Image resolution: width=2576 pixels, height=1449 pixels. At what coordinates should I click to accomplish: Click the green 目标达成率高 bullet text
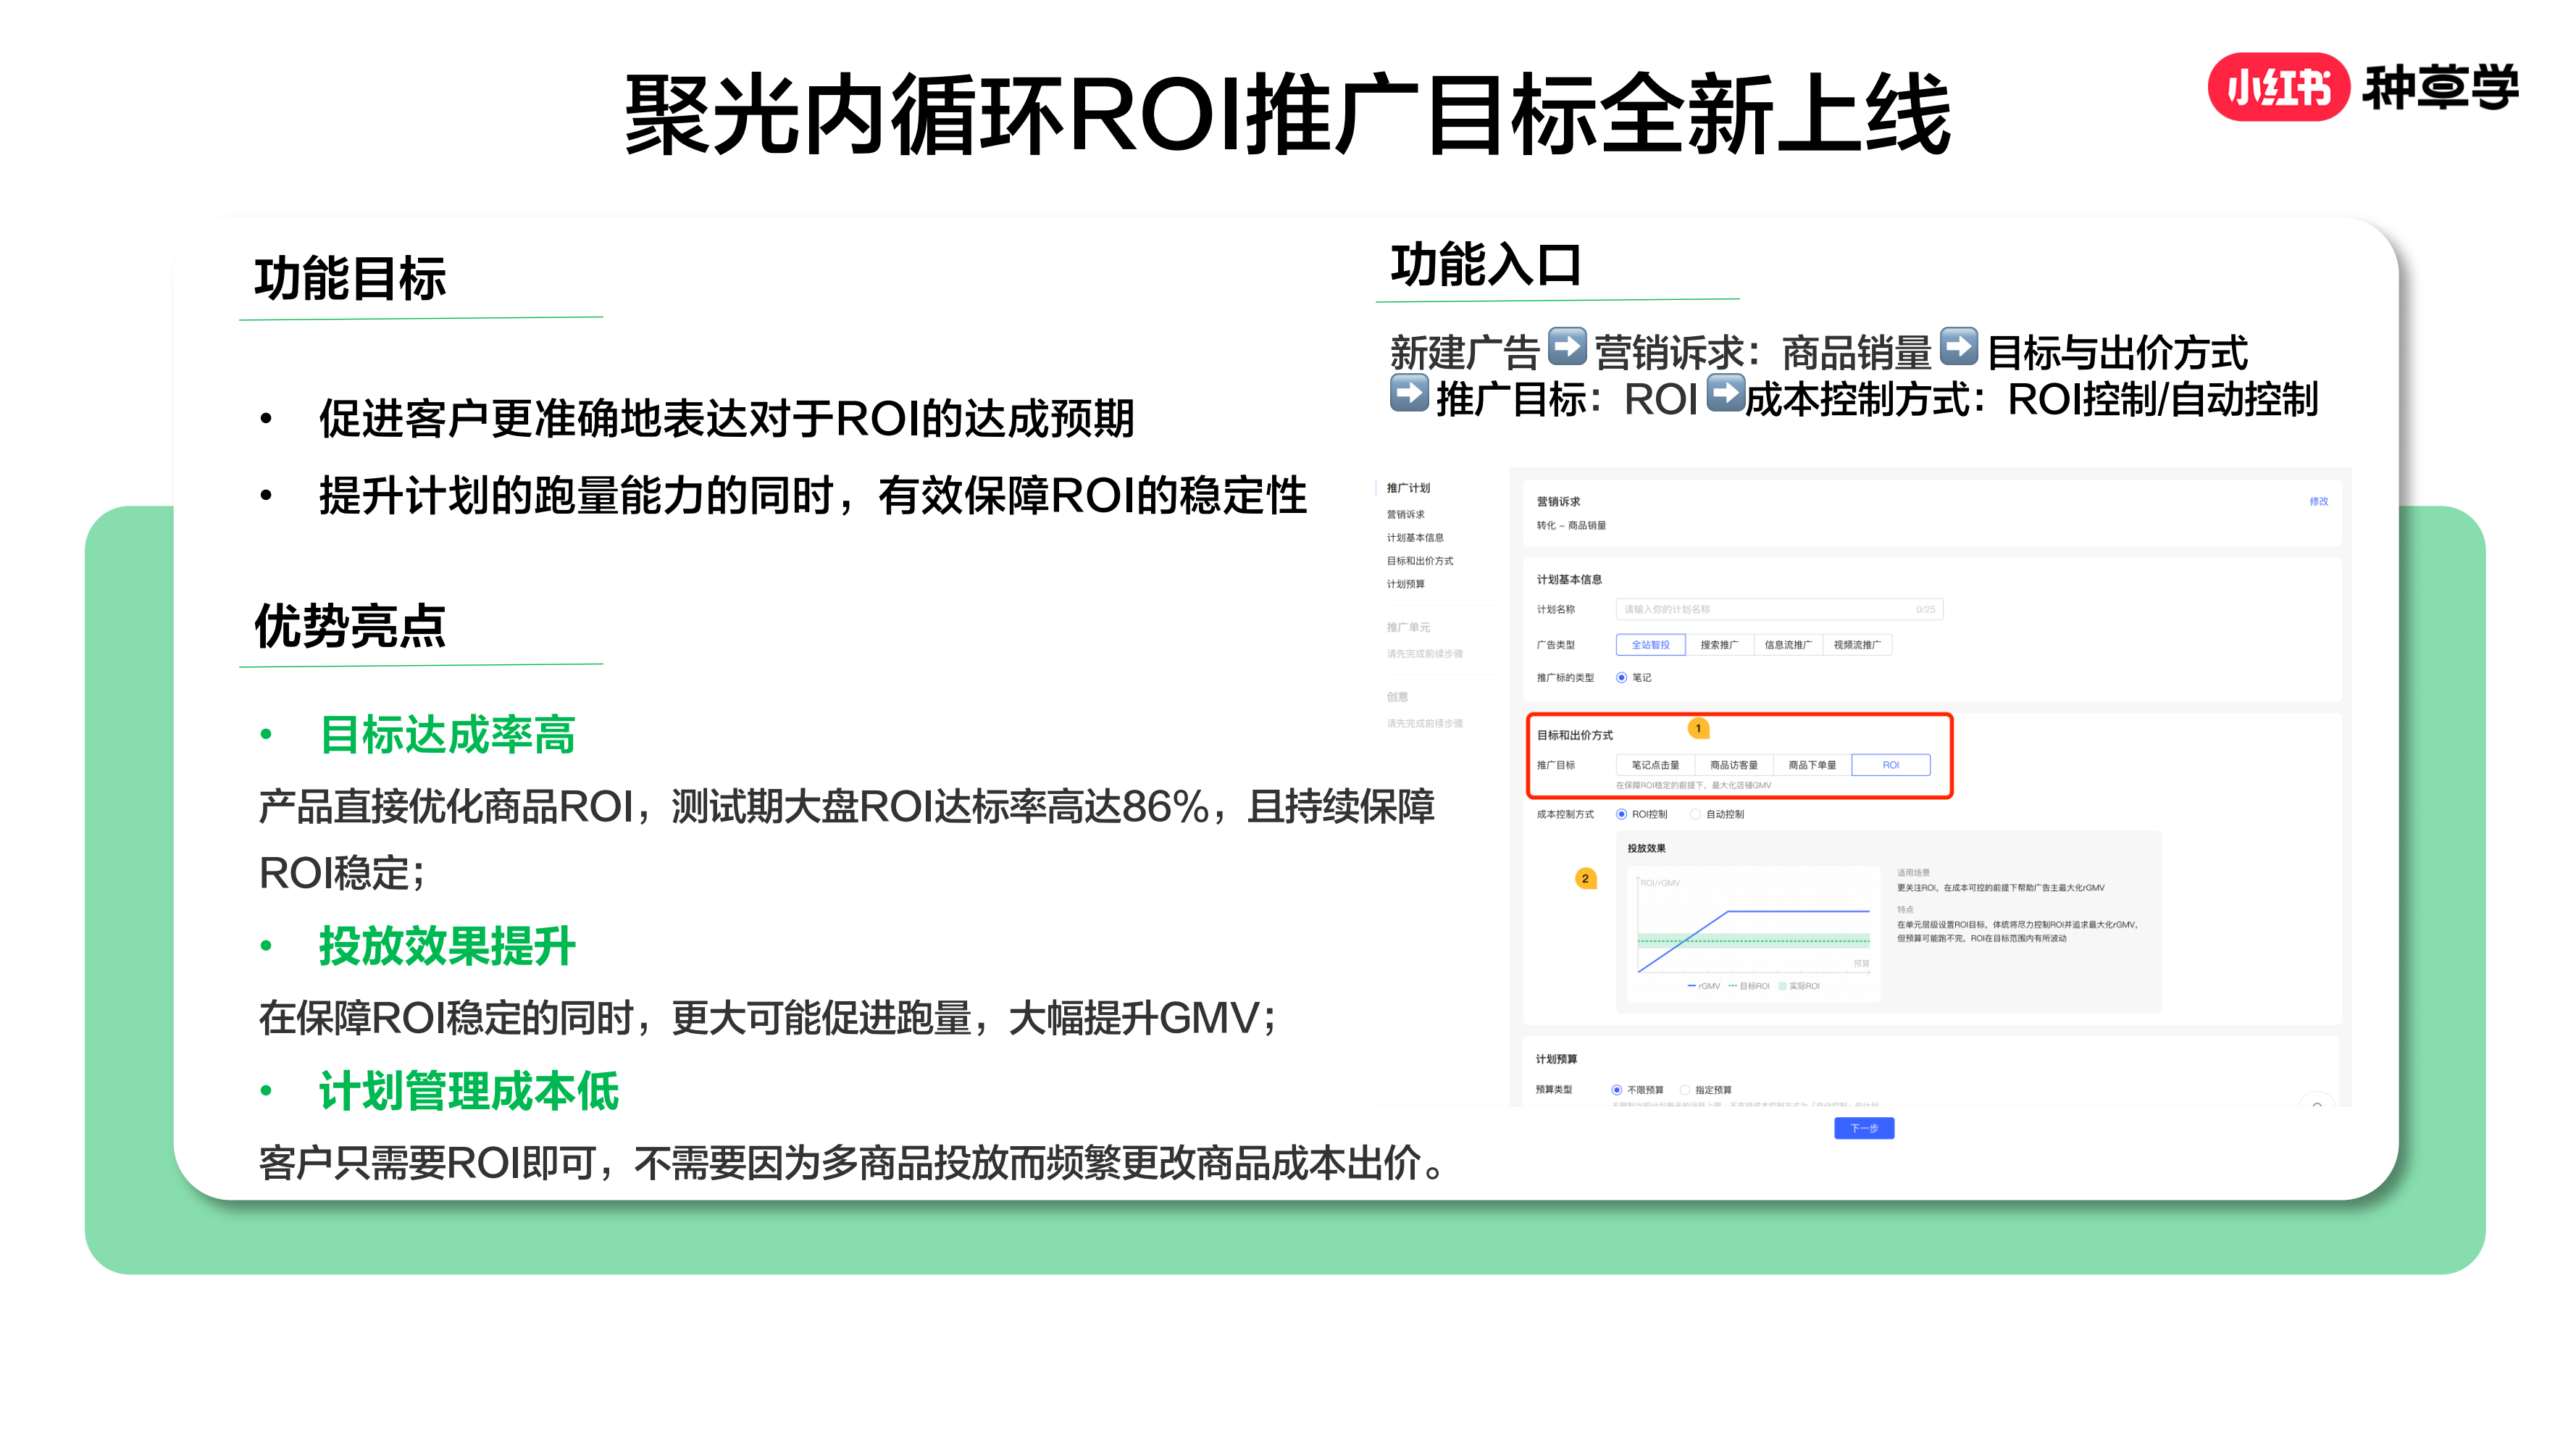click(447, 735)
